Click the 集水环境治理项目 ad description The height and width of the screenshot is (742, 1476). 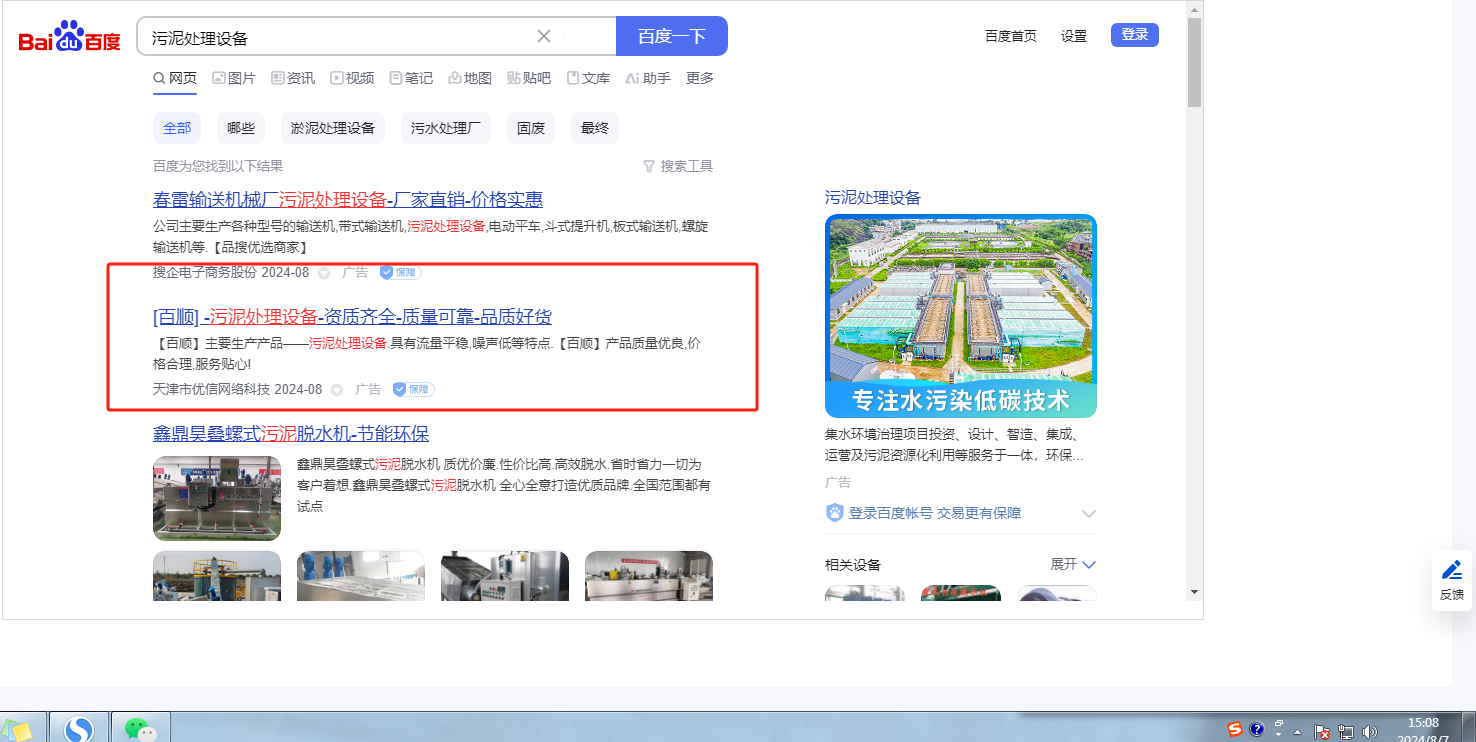point(954,444)
